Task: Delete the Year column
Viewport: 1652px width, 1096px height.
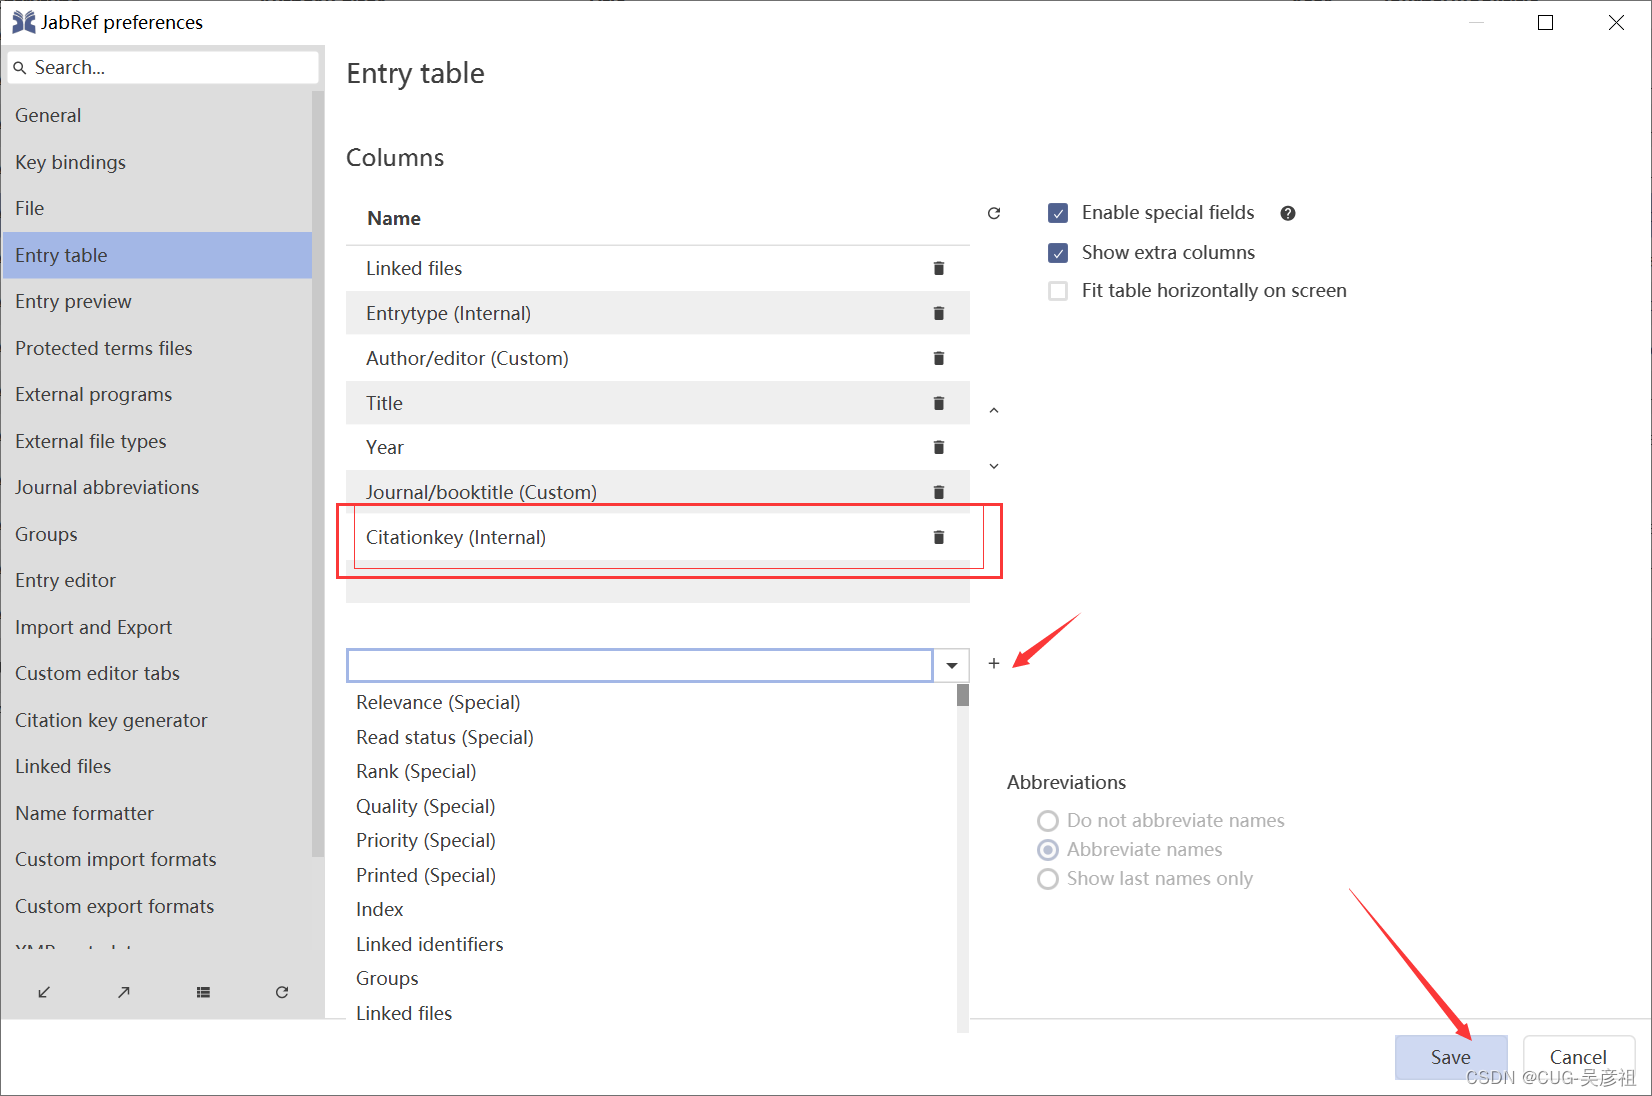Action: (938, 447)
